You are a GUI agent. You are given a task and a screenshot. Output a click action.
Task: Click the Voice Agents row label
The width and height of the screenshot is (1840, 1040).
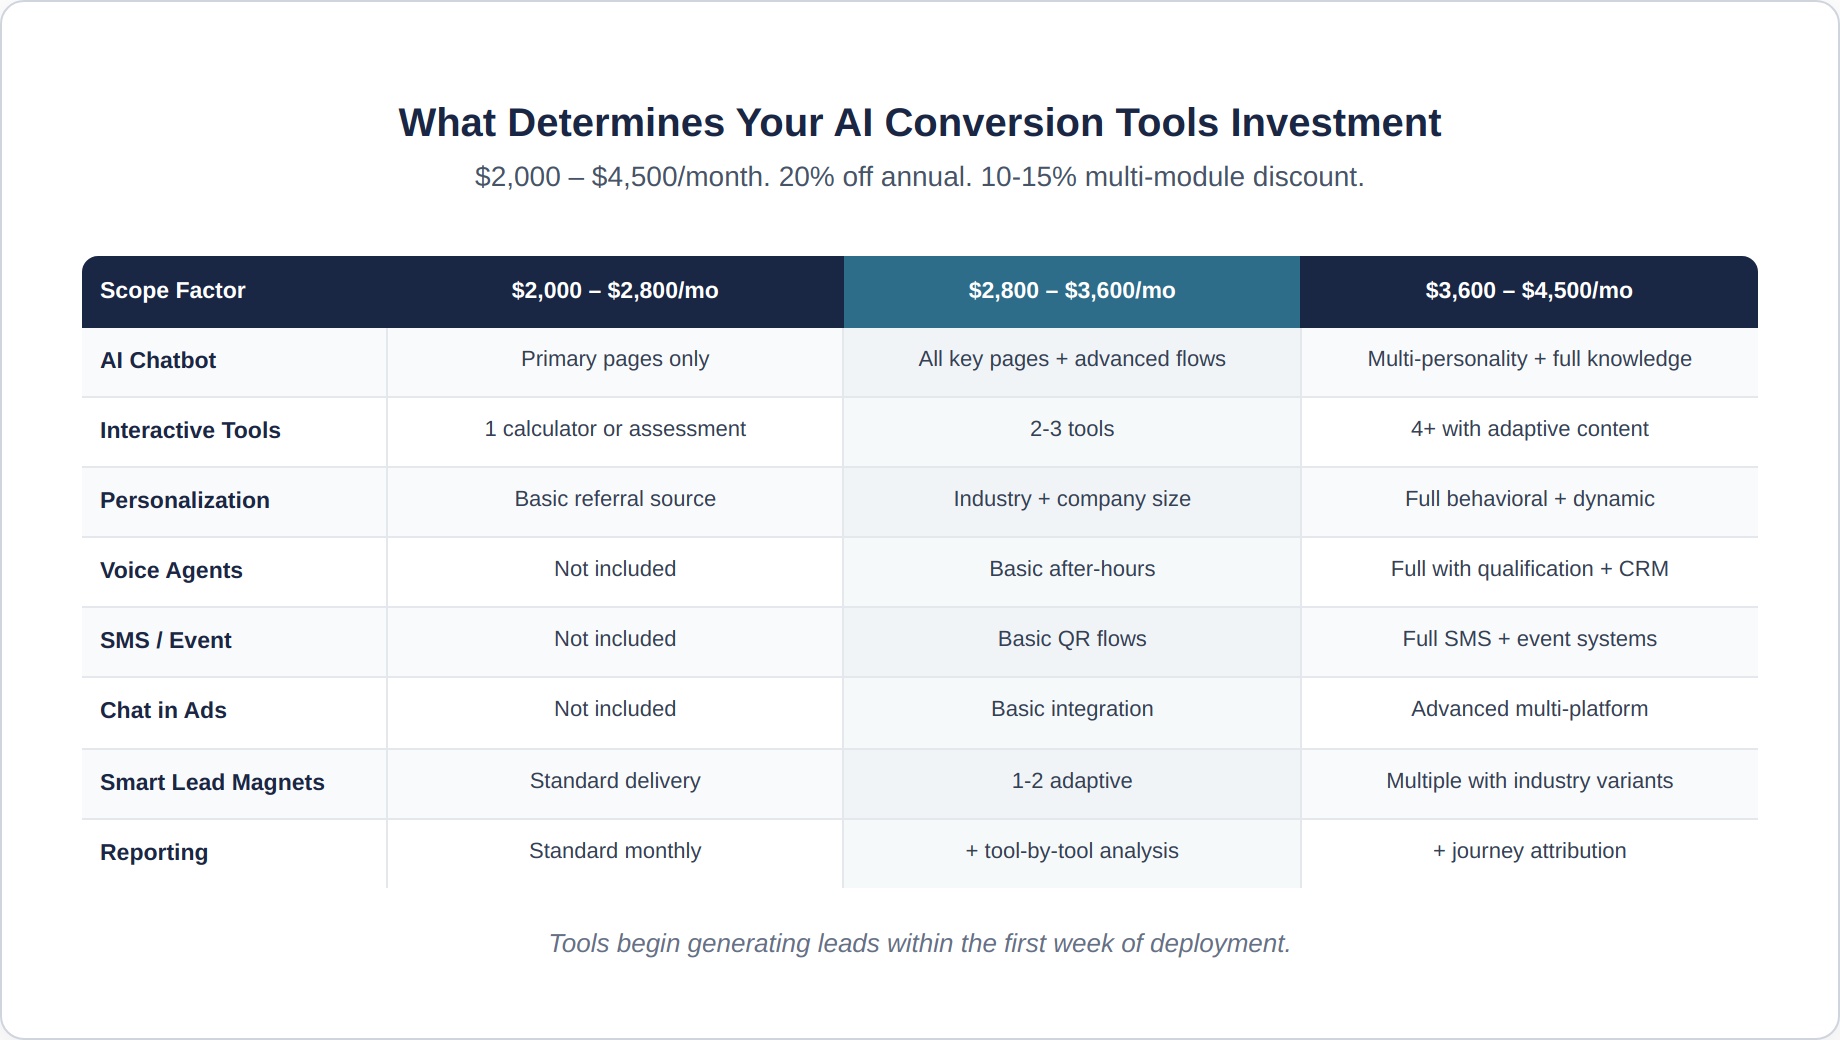click(171, 571)
